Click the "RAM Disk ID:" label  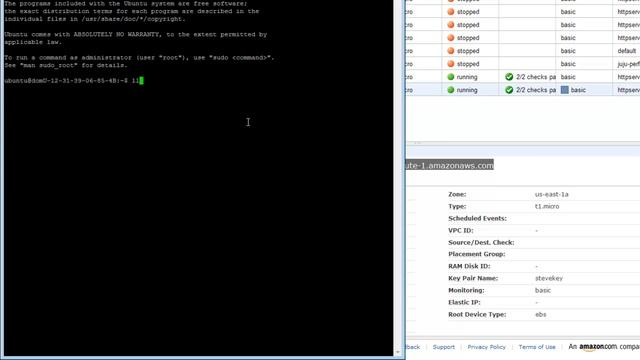pos(469,266)
